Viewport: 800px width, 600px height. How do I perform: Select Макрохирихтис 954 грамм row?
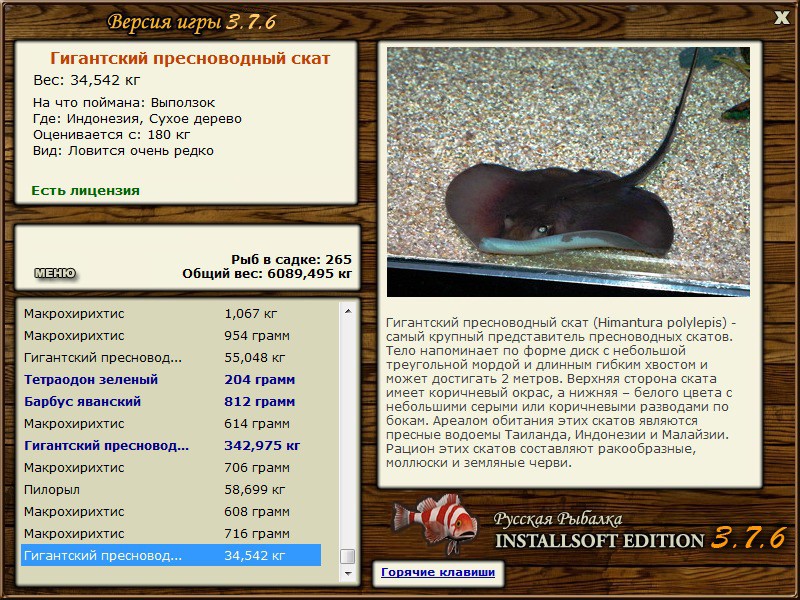tap(171, 335)
